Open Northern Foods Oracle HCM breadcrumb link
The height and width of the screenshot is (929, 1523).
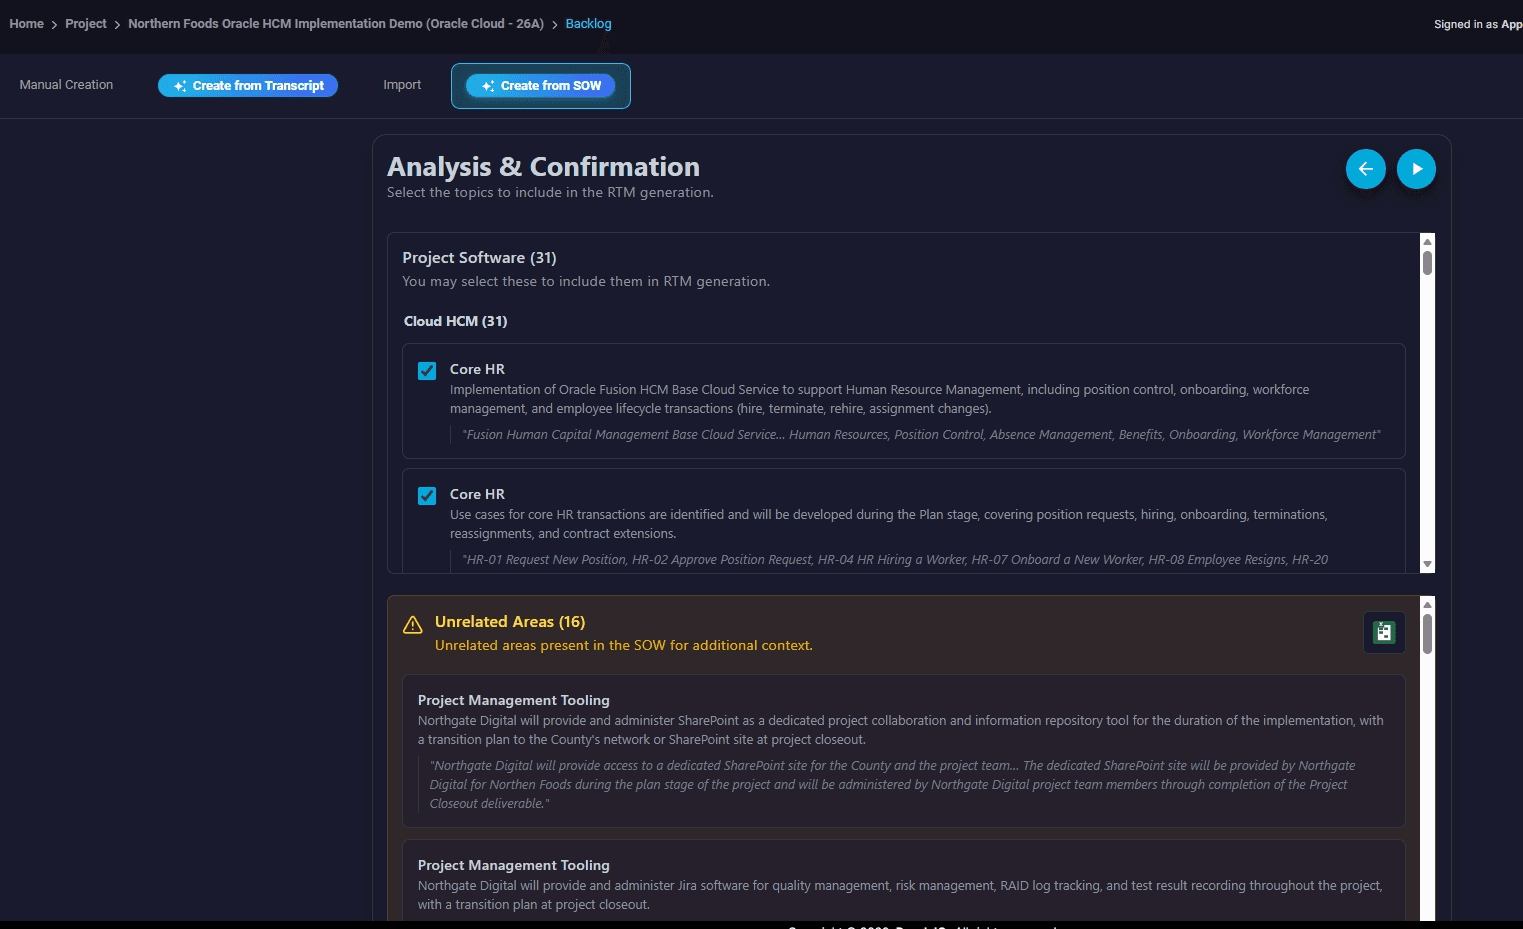pos(336,24)
